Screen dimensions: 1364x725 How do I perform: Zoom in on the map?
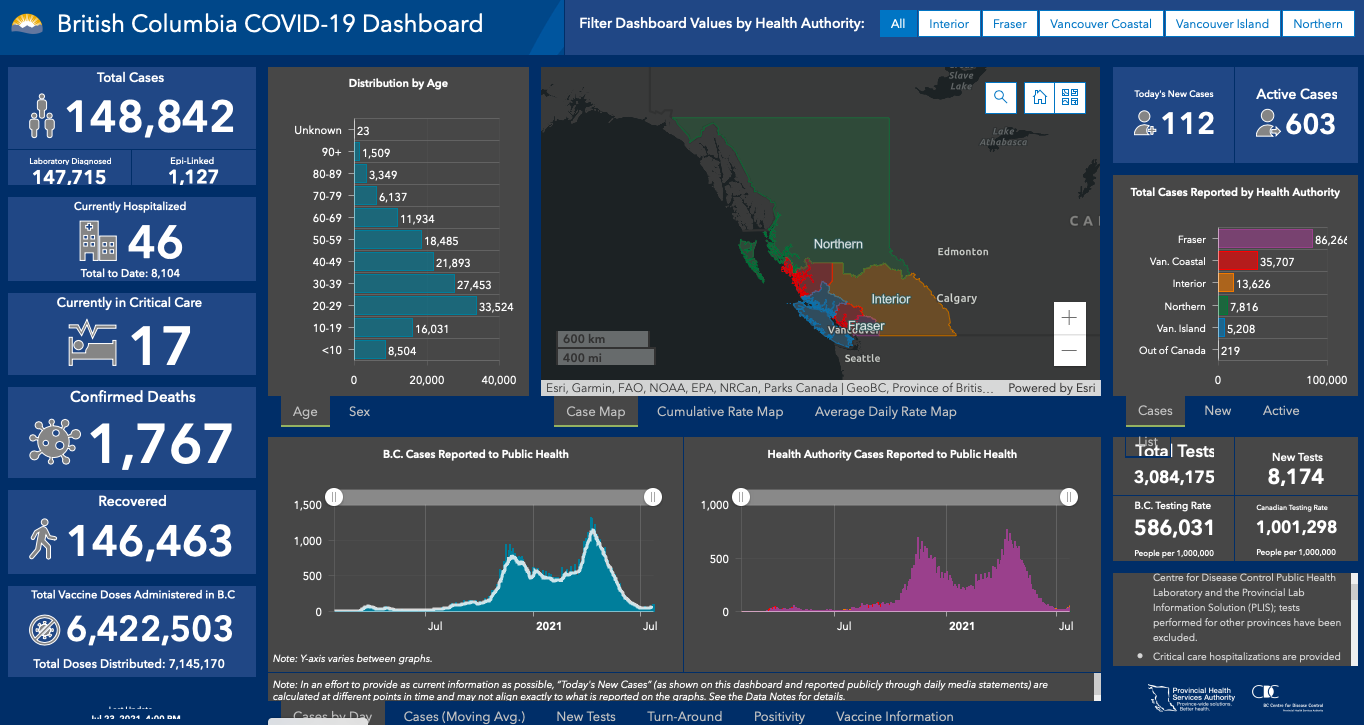point(1069,318)
